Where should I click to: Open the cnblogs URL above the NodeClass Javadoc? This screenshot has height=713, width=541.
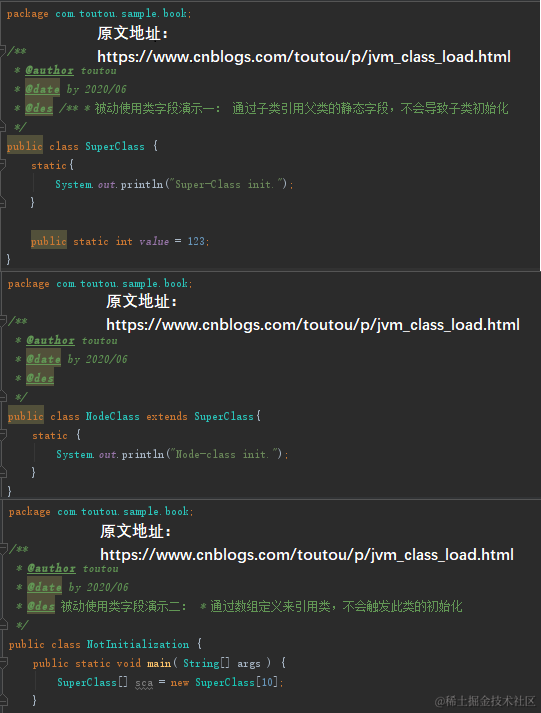313,325
